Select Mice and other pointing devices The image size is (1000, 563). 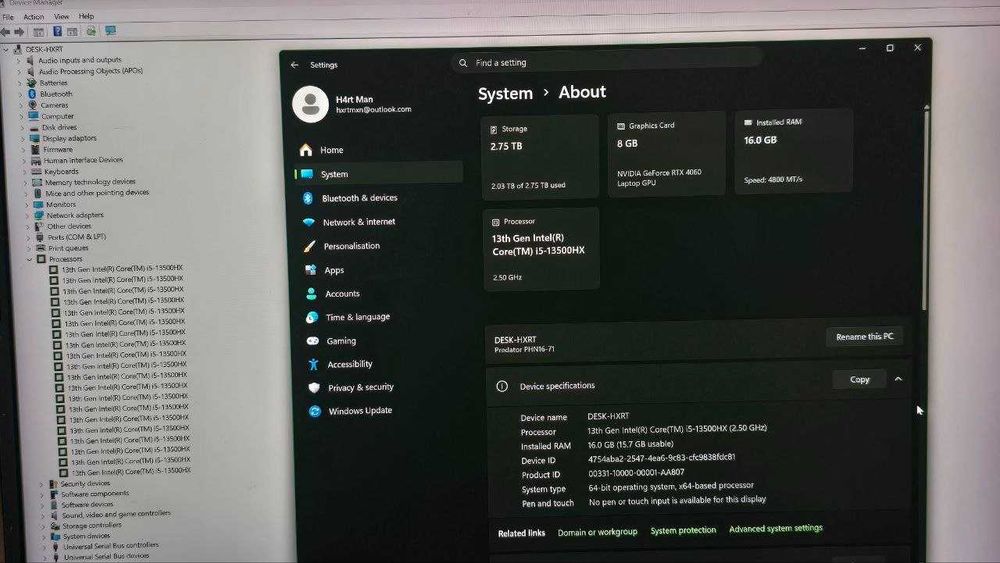[x=97, y=193]
